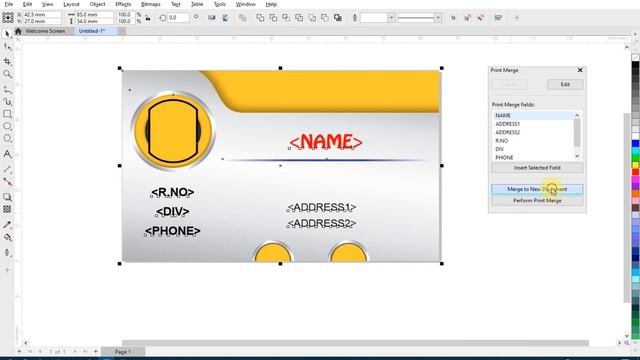Open the Edit menu
The image size is (640, 360).
[27, 4]
